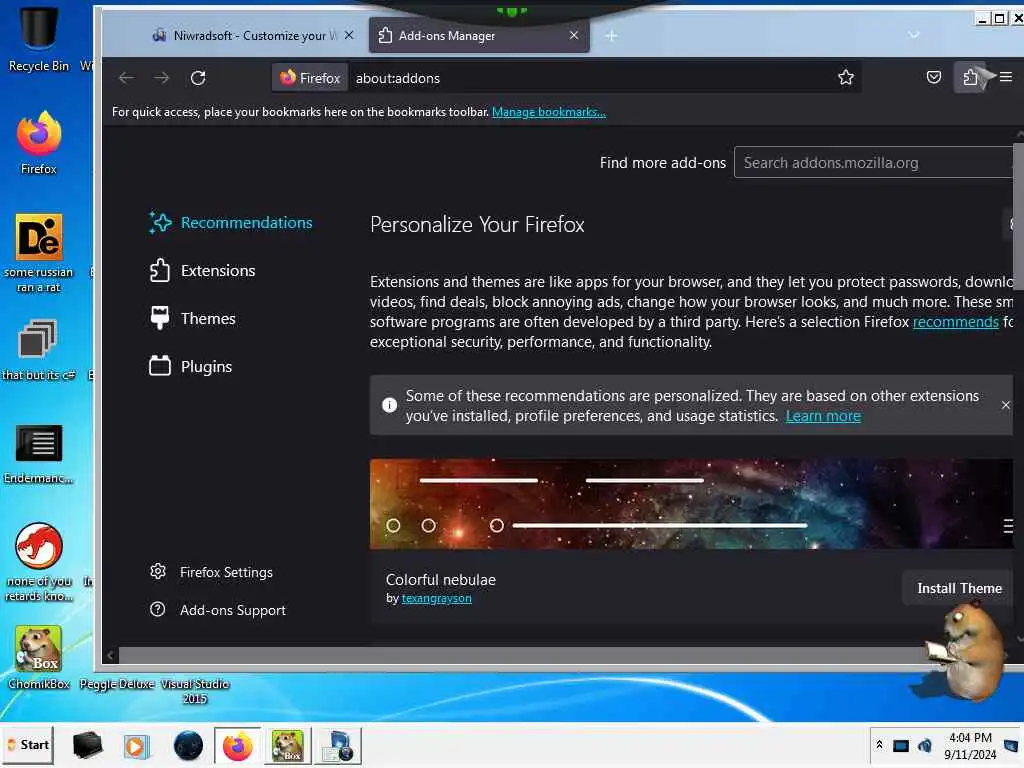Click the info icon in the notice
The width and height of the screenshot is (1024, 768).
[389, 405]
